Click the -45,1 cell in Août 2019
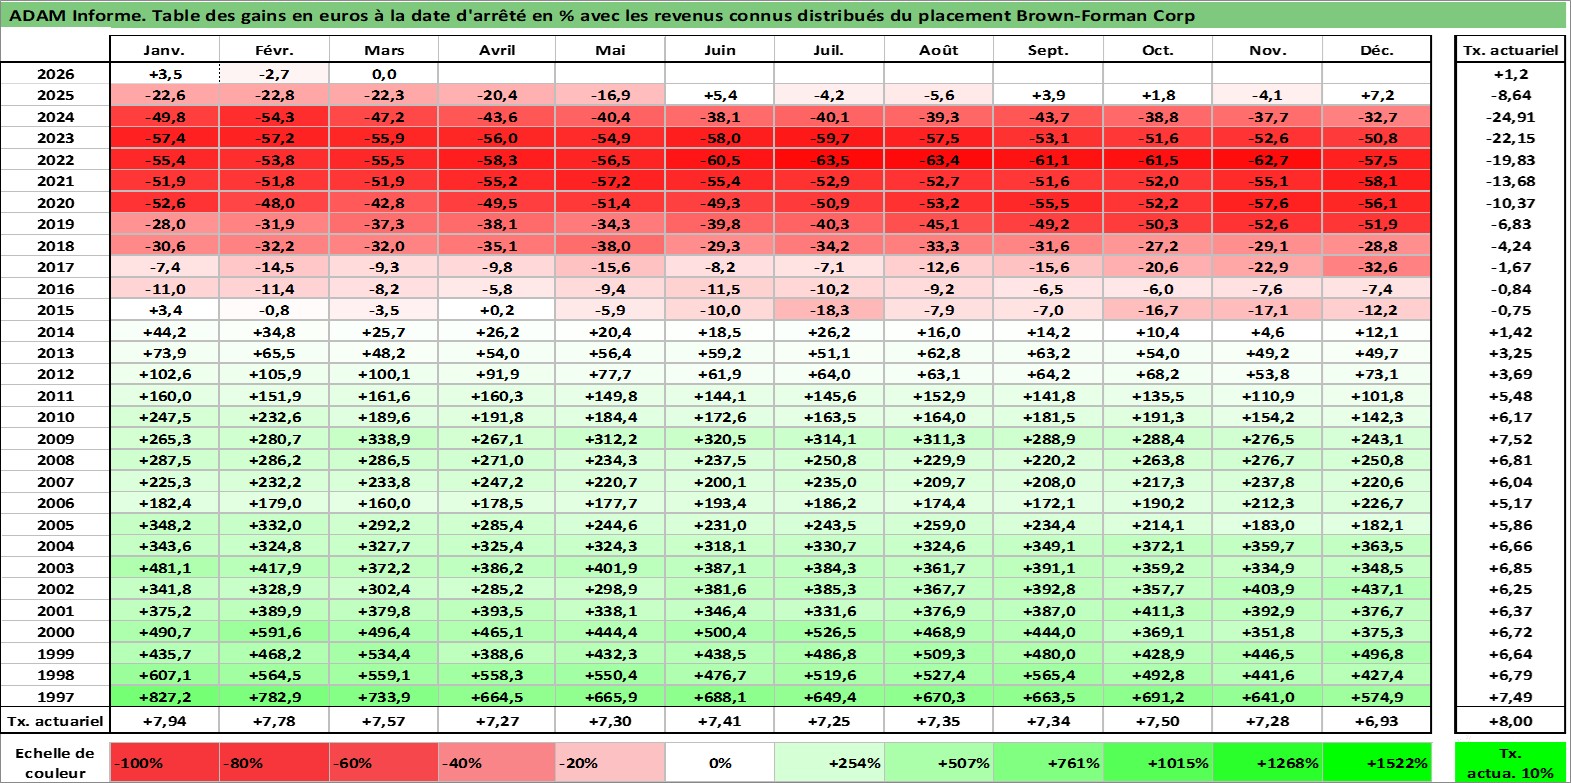 [939, 224]
